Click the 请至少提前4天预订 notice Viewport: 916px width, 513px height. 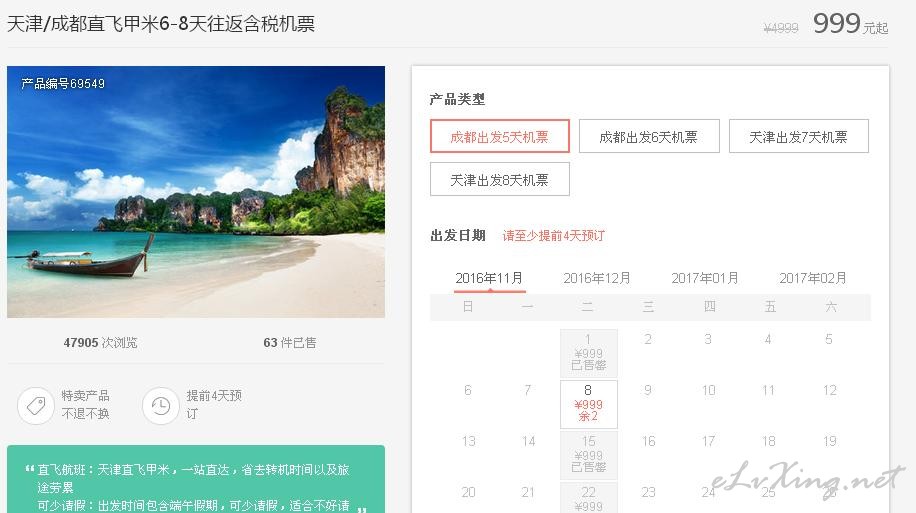554,235
